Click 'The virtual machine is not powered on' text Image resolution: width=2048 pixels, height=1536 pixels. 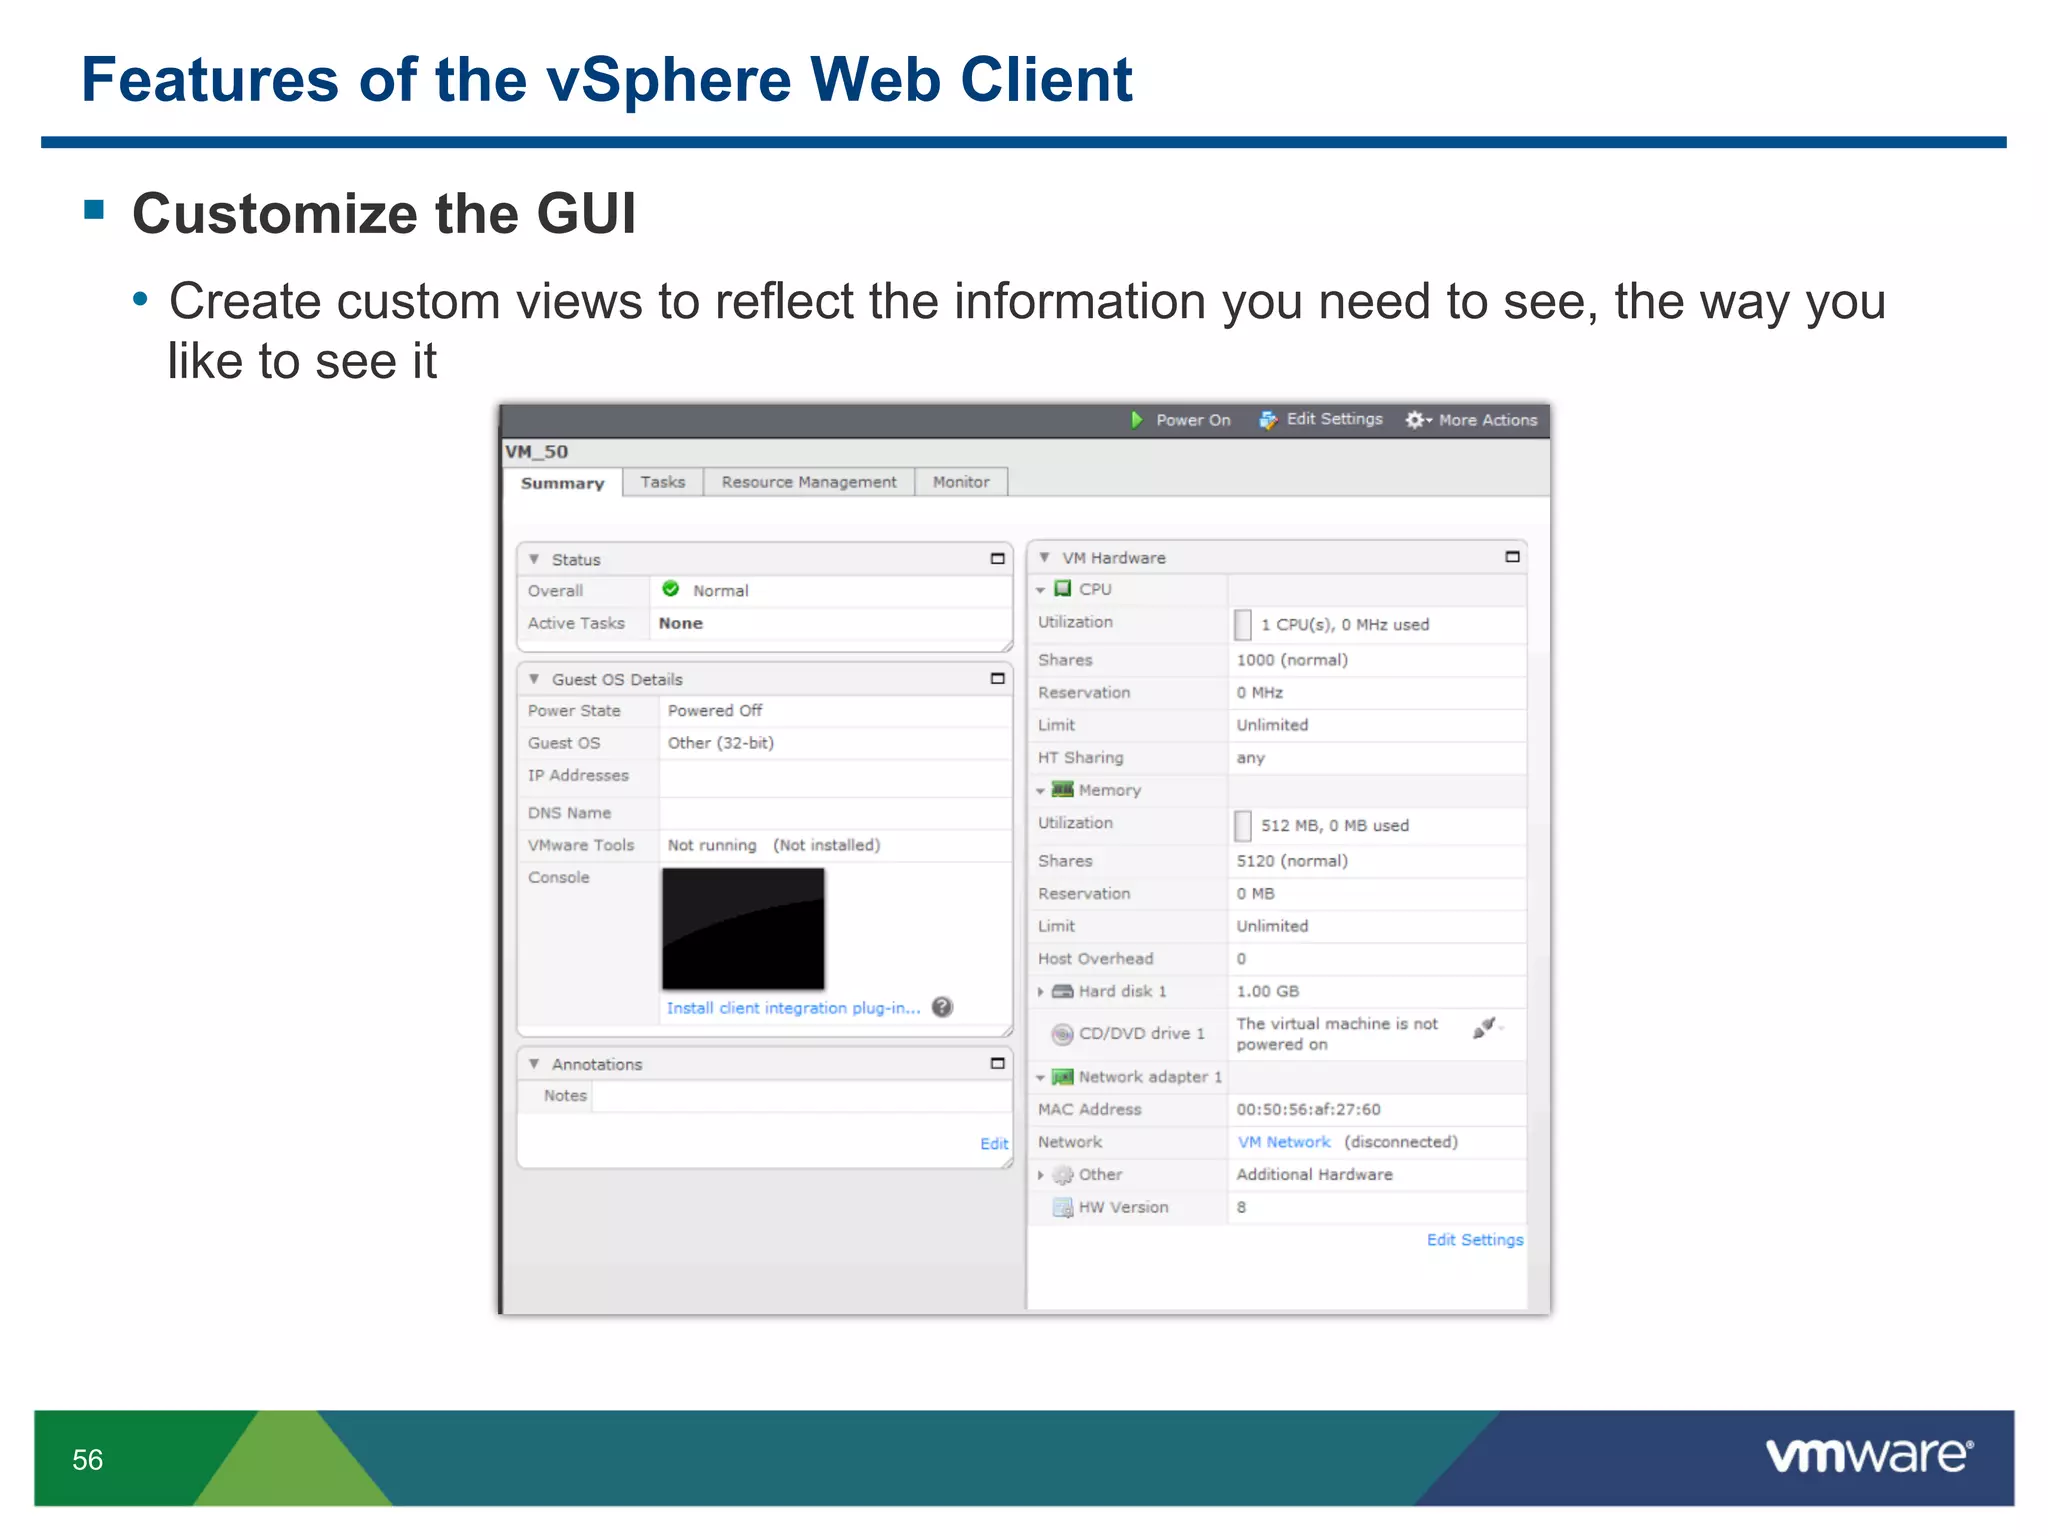point(1337,1034)
